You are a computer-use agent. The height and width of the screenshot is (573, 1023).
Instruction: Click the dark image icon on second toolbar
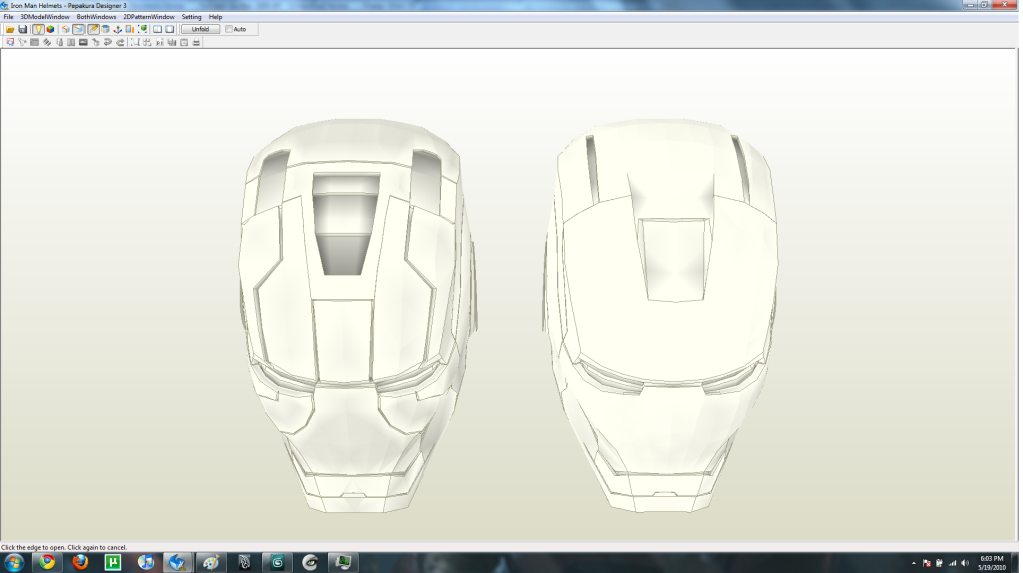pos(84,42)
